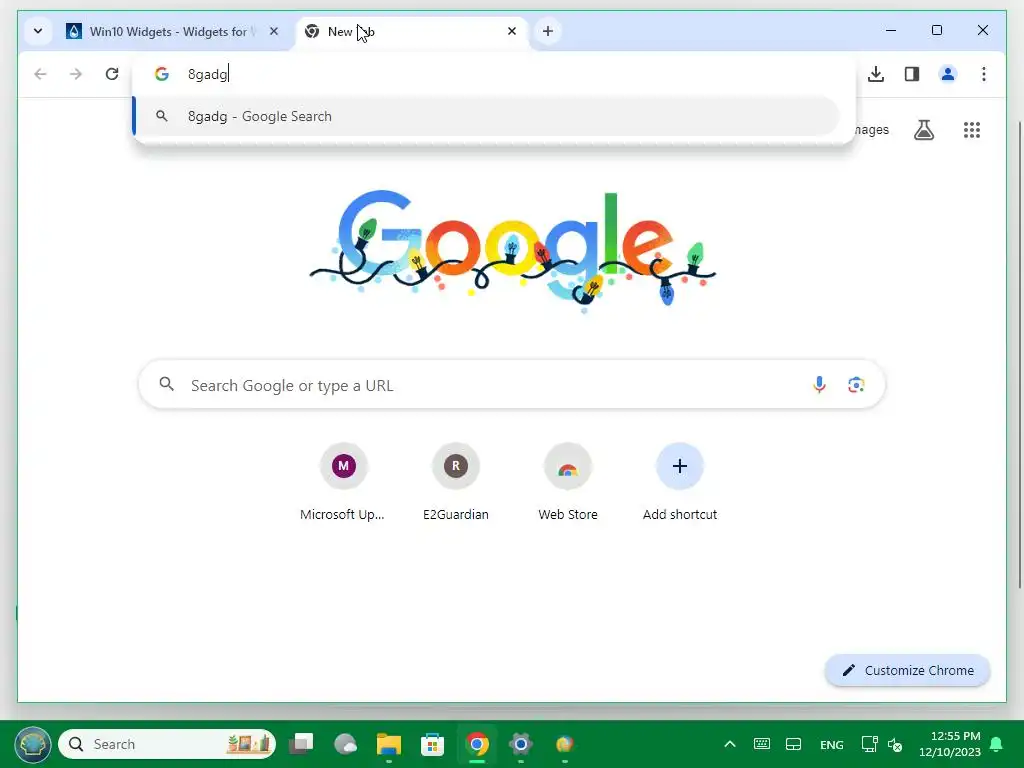Open File Explorer from the taskbar
Viewport: 1024px width, 768px height.
click(389, 744)
